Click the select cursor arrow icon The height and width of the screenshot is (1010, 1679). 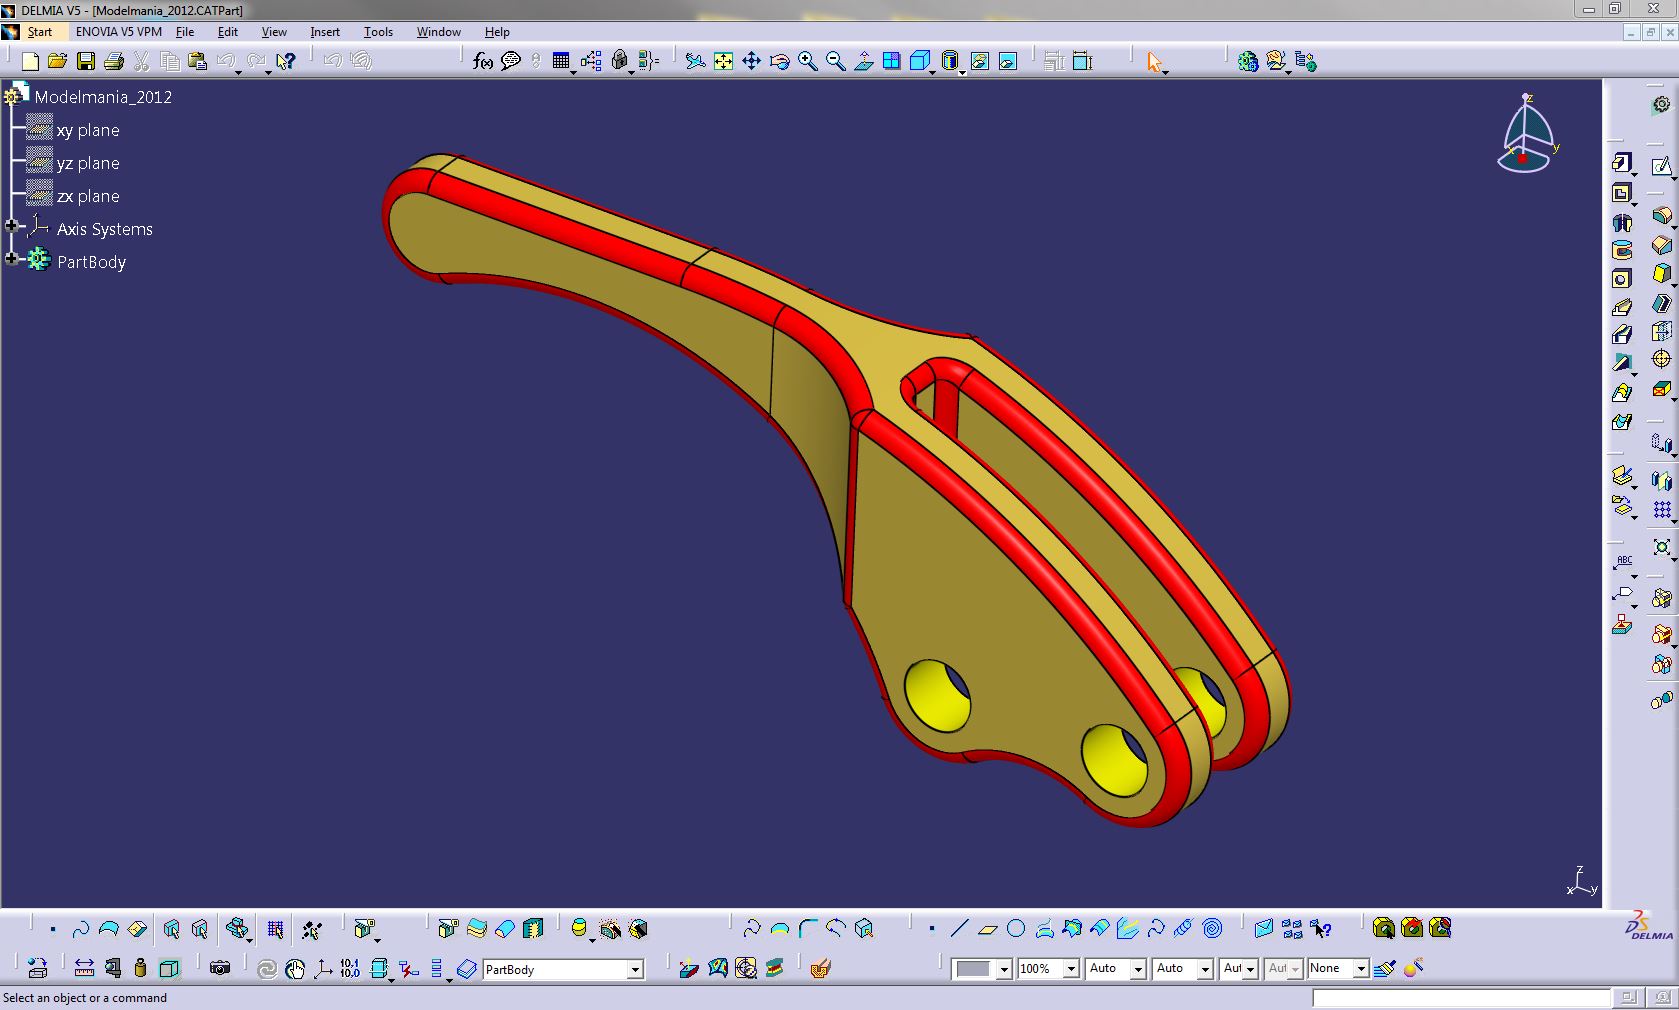[1155, 62]
